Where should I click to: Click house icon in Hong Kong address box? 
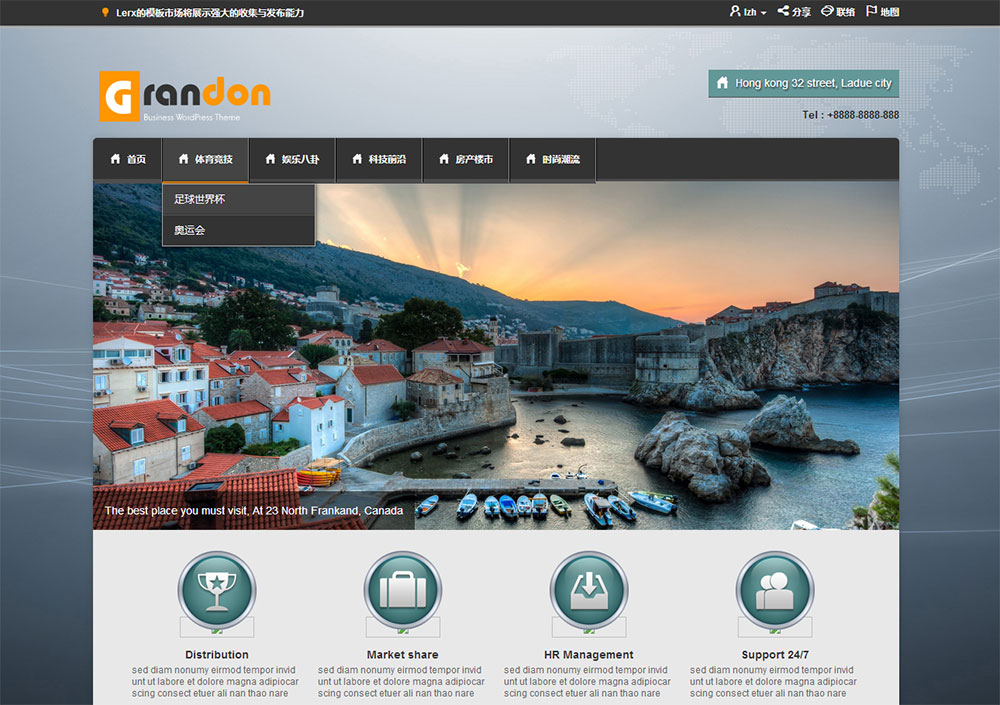pos(722,83)
